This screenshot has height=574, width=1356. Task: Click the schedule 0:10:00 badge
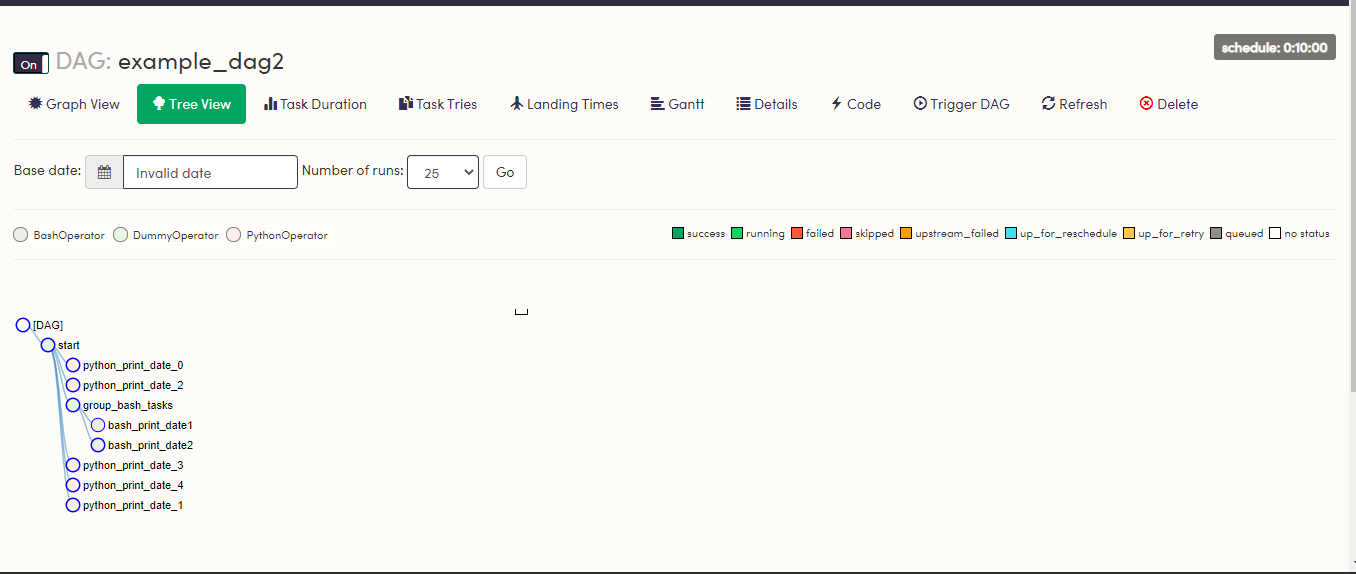click(1274, 47)
